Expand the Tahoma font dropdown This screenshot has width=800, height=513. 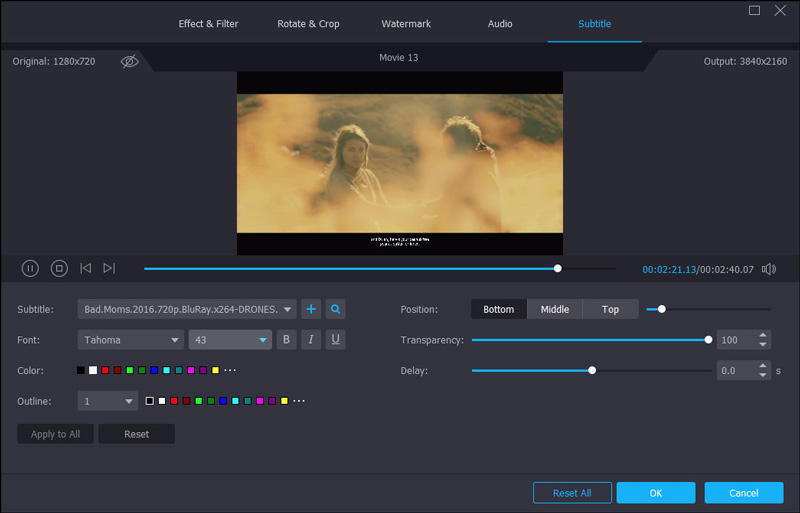tap(175, 341)
